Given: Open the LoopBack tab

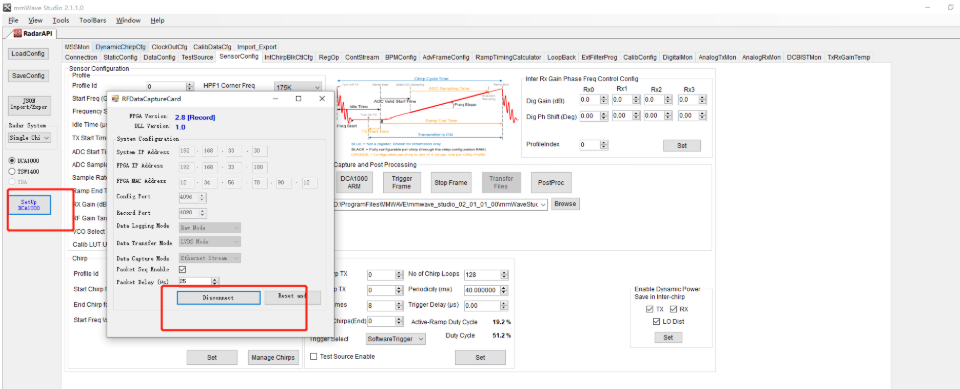Looking at the screenshot, I should click(561, 57).
